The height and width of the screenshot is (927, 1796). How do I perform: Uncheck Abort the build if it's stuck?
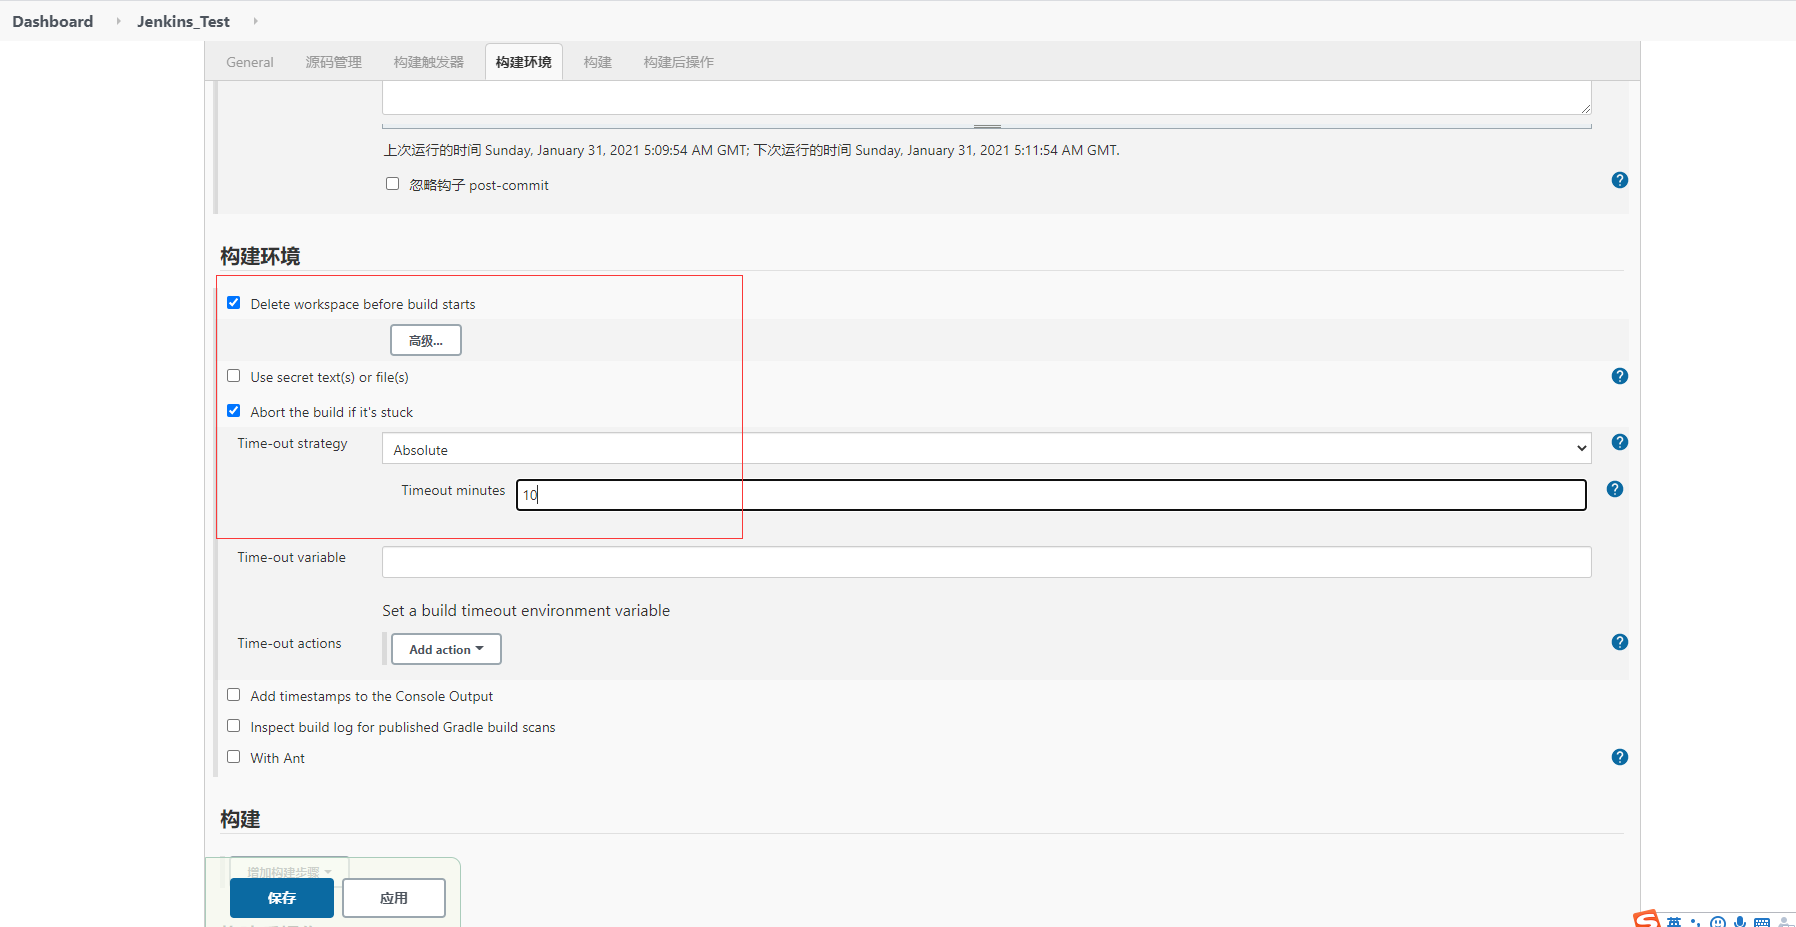coord(234,411)
